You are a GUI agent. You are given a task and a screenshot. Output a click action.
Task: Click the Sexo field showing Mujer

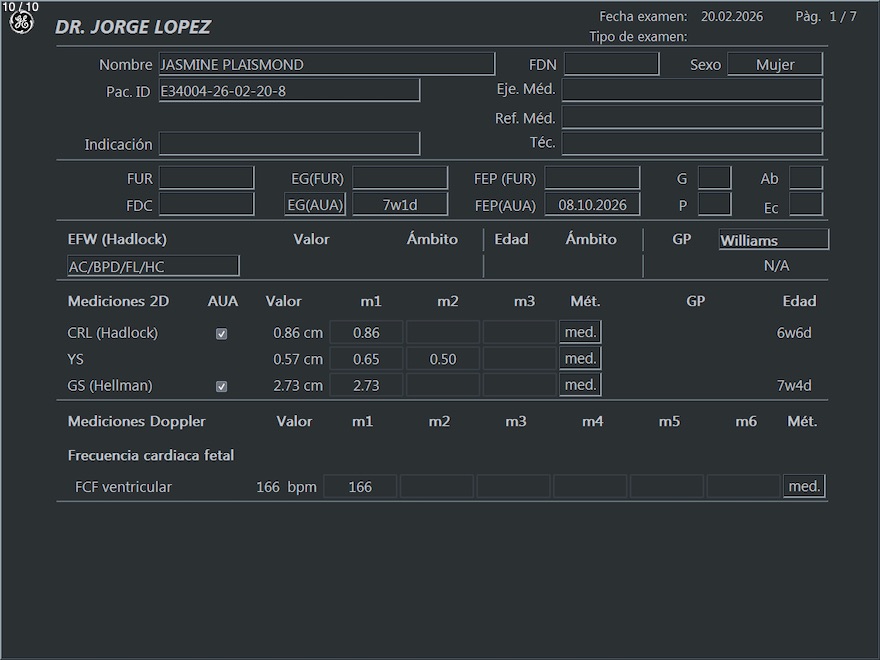(x=774, y=65)
